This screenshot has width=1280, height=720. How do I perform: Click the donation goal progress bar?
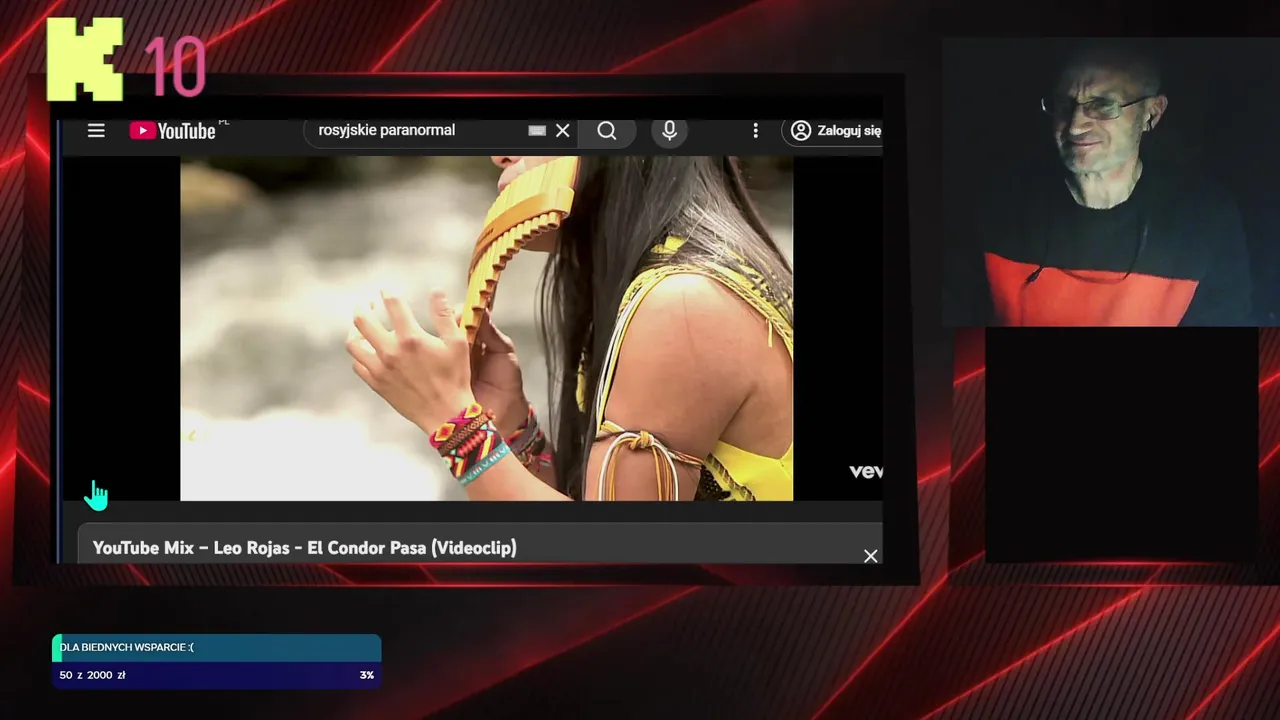click(x=217, y=648)
